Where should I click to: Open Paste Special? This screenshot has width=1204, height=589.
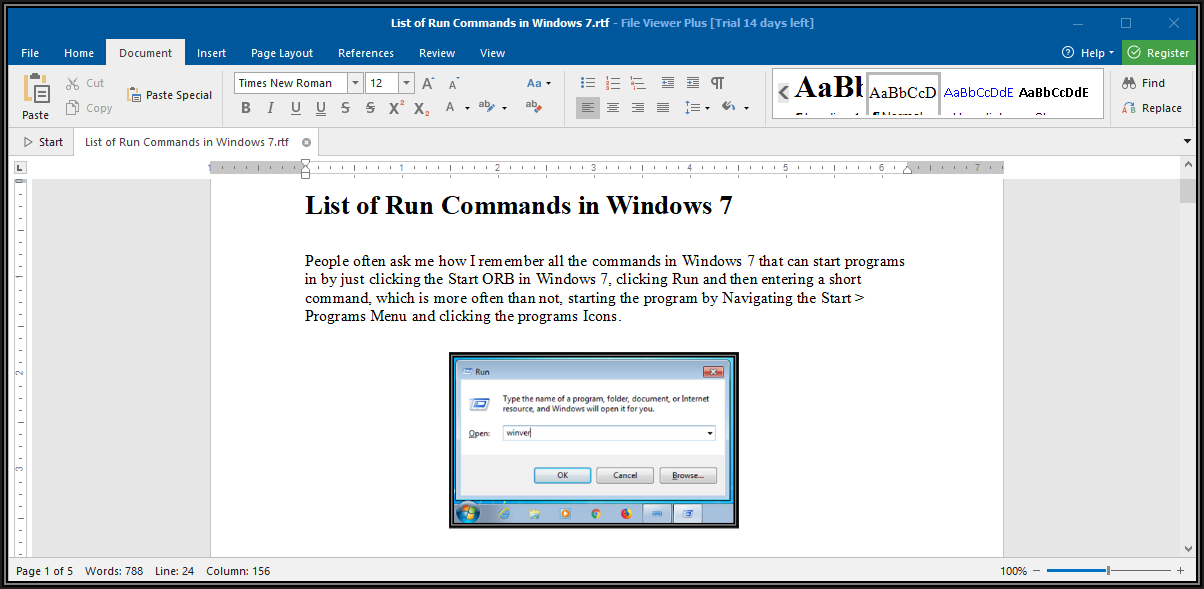click(x=169, y=95)
